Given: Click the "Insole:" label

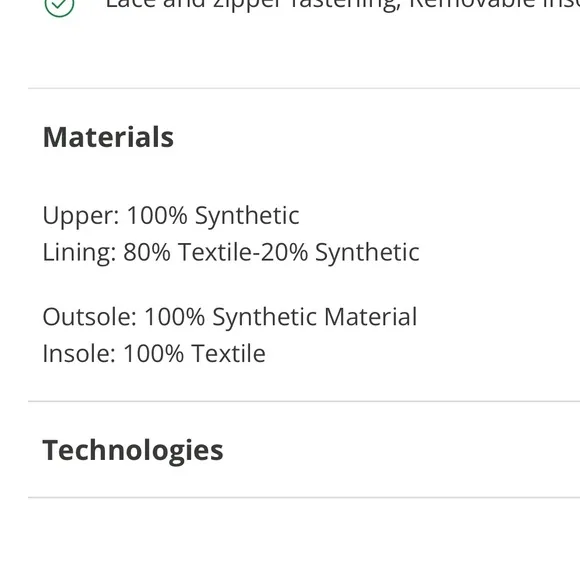Looking at the screenshot, I should coord(79,354).
